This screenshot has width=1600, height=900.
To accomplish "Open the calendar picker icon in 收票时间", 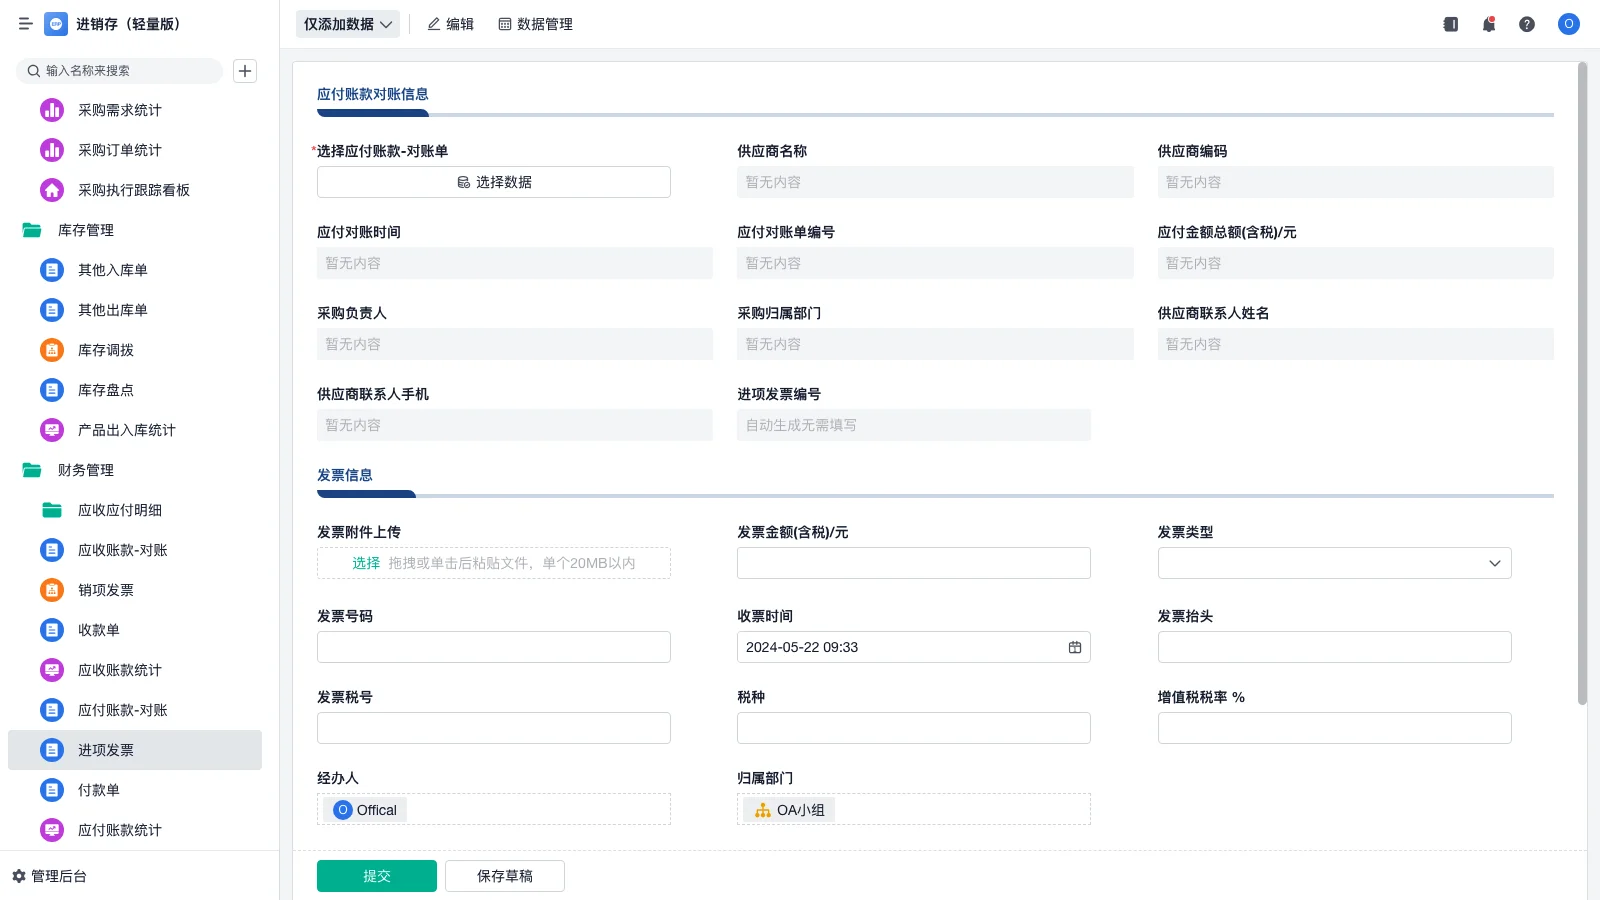I will coord(1075,647).
